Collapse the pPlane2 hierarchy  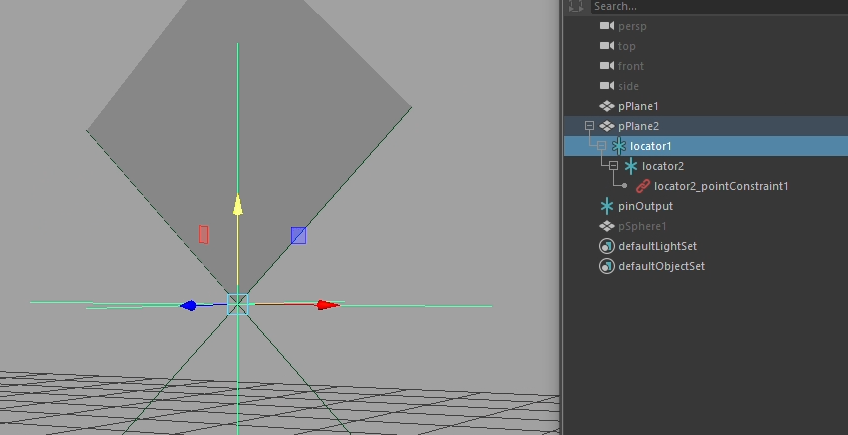589,126
